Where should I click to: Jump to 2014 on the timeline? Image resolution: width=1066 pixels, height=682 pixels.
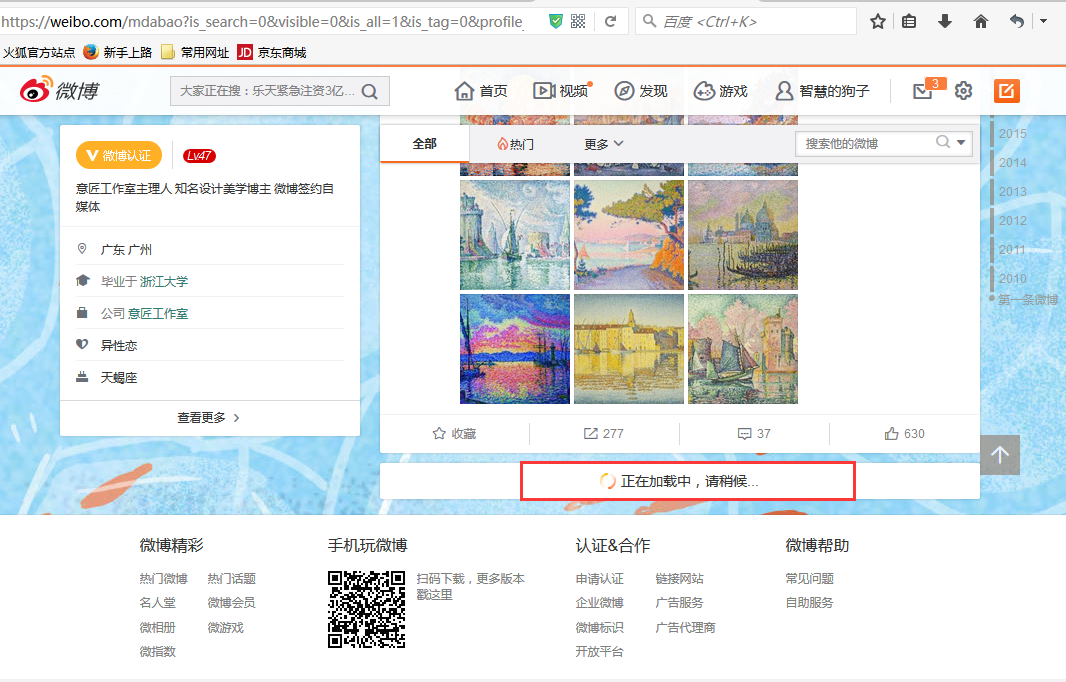(x=1012, y=163)
